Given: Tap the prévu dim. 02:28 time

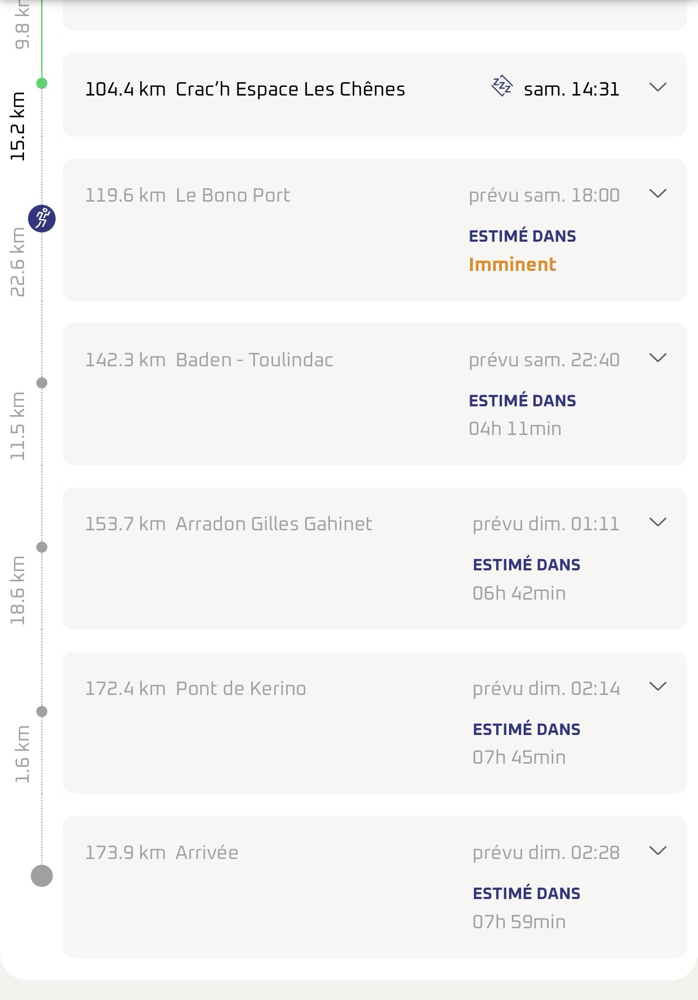Looking at the screenshot, I should tap(546, 853).
